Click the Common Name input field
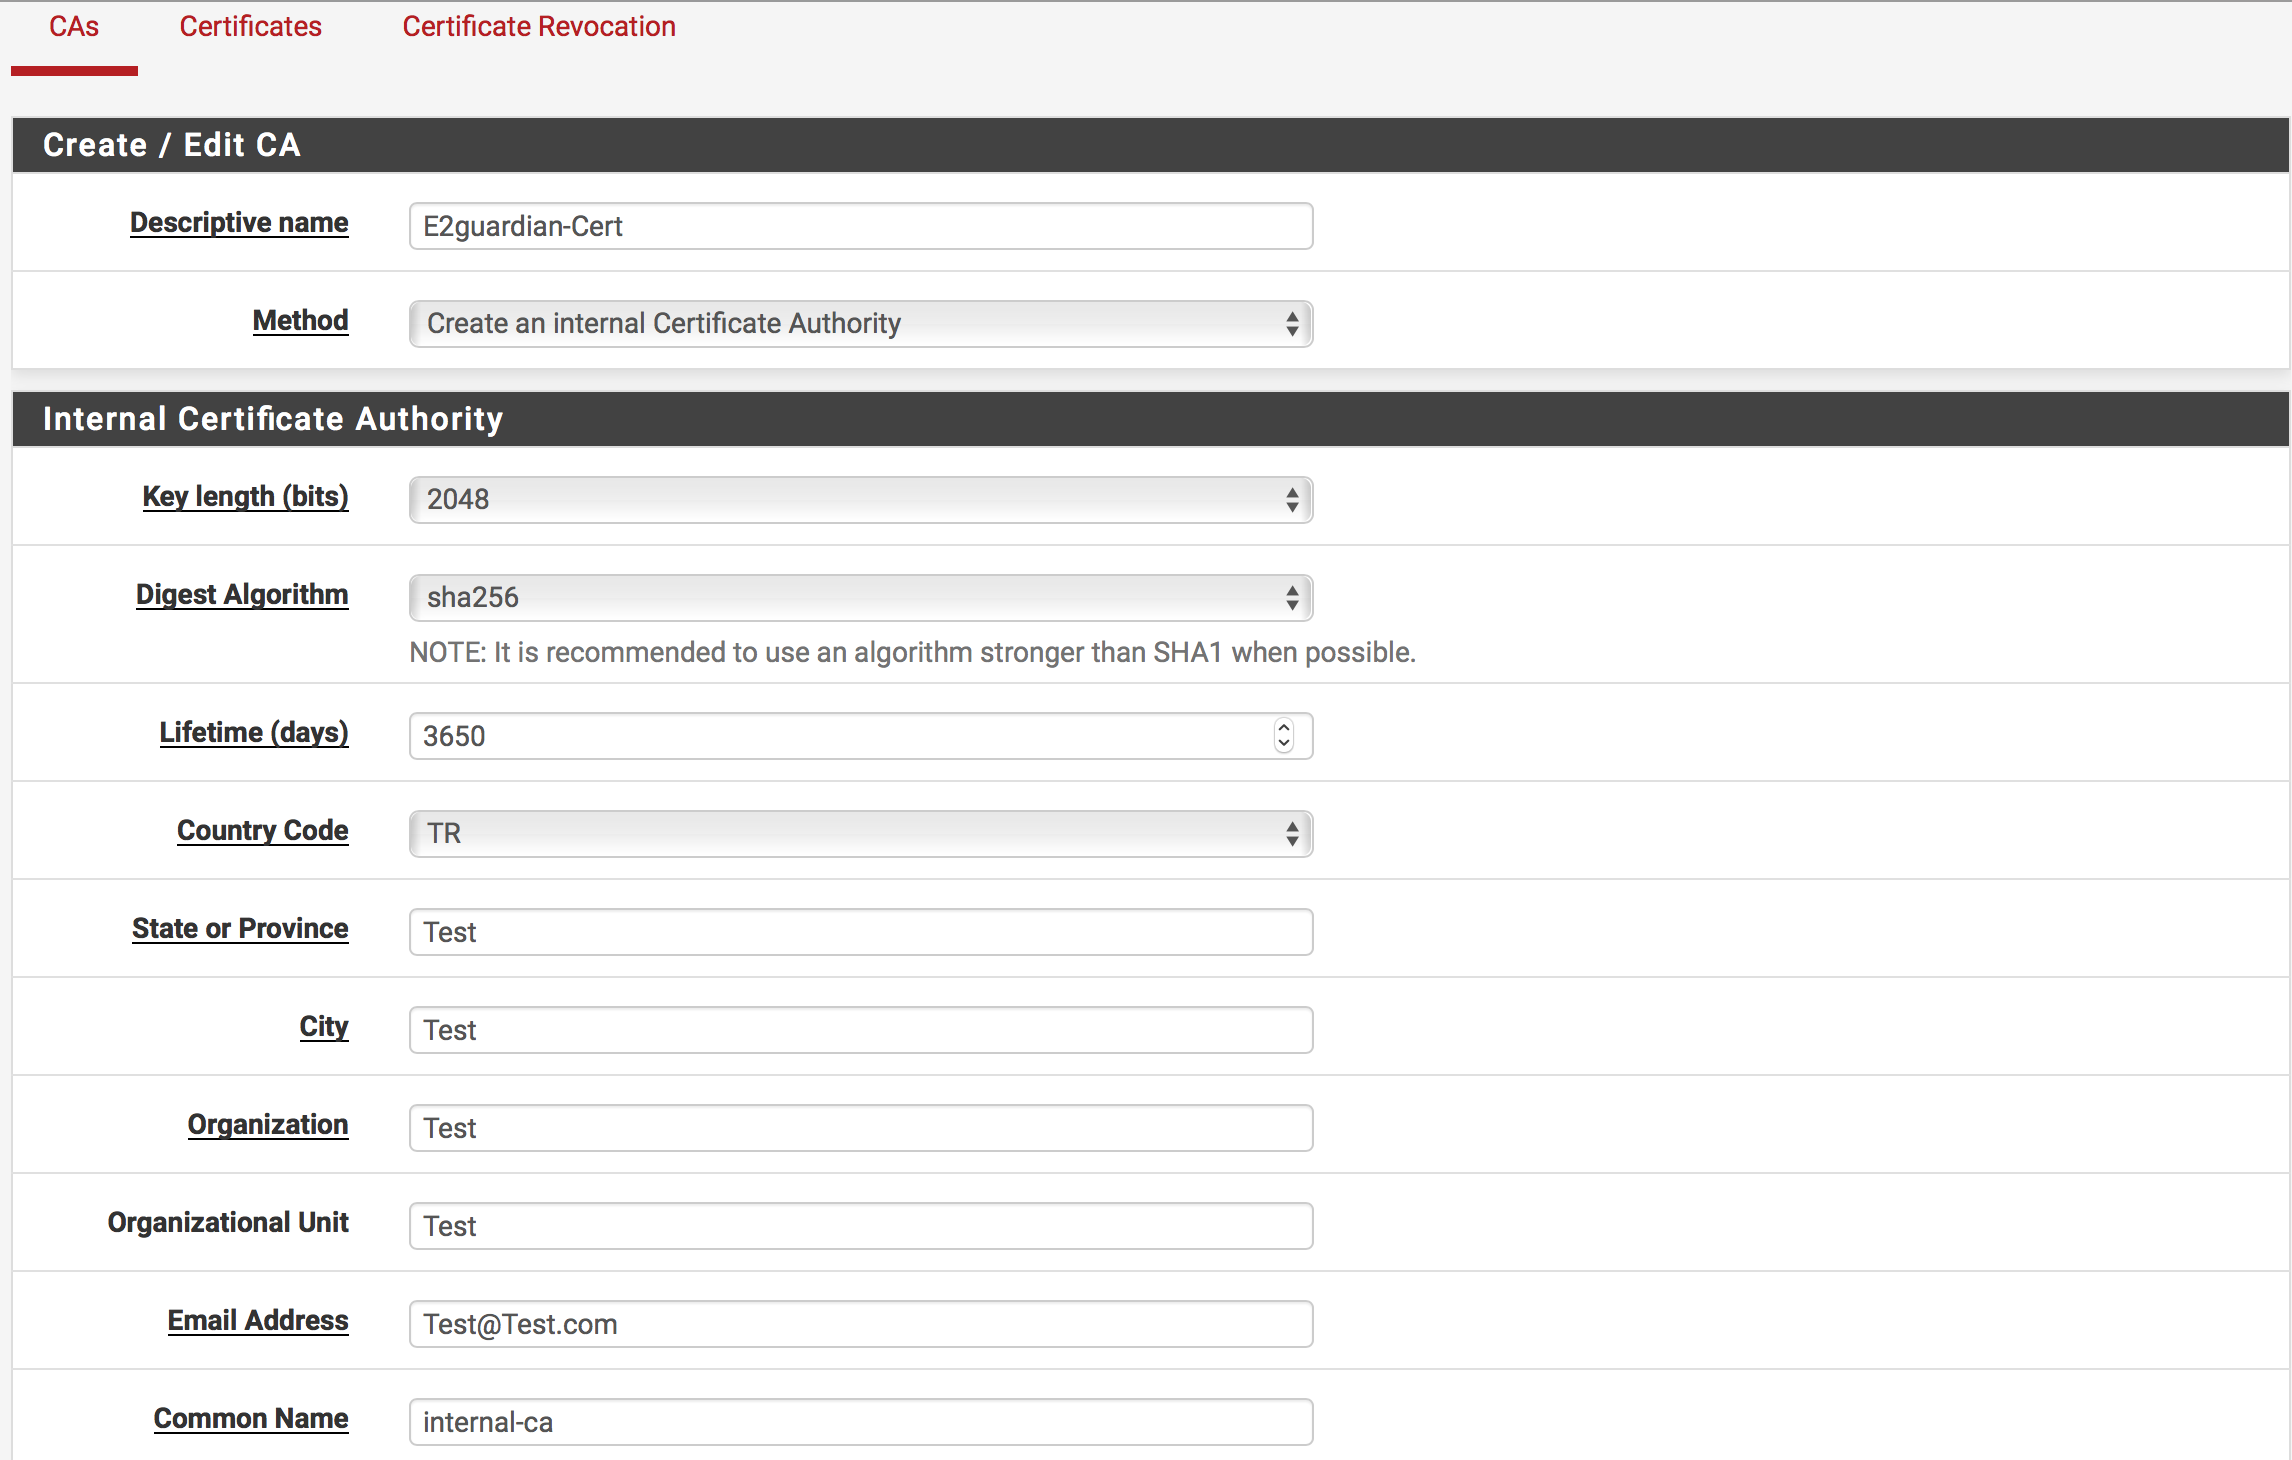Viewport: 2292px width, 1460px height. coord(860,1422)
